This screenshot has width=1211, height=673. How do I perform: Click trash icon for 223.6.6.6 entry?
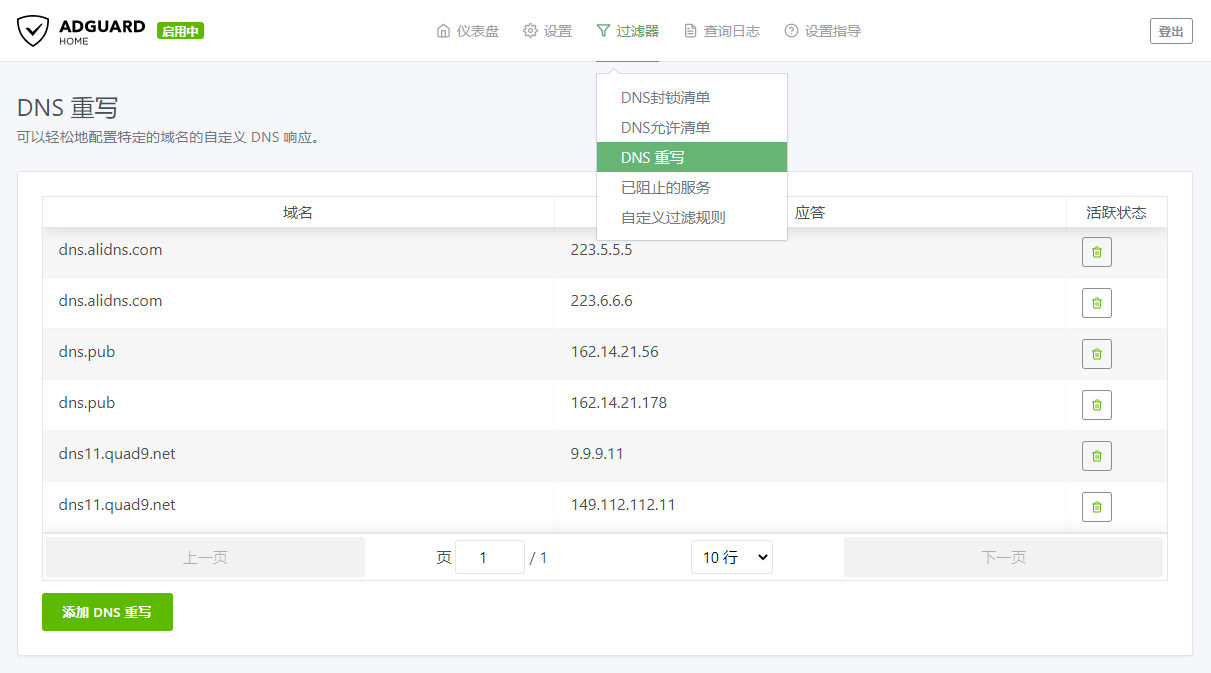(1096, 303)
